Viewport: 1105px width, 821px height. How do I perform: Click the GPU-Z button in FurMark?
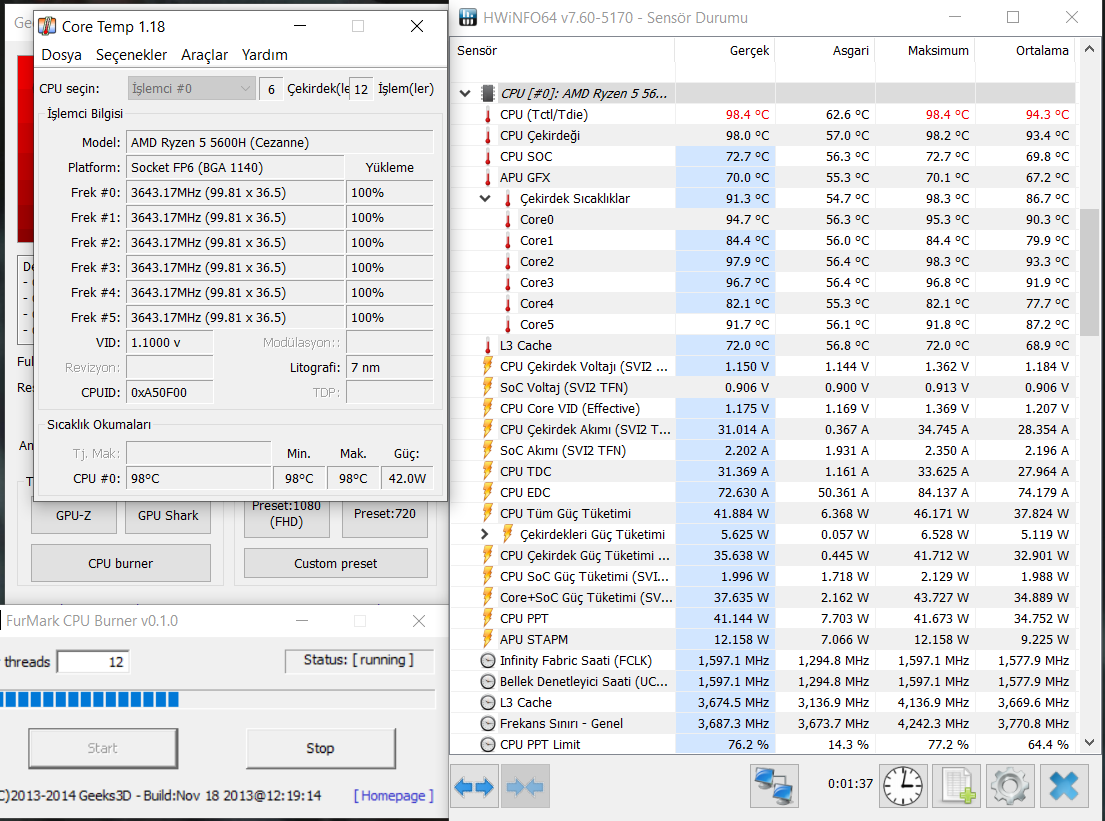coord(73,515)
